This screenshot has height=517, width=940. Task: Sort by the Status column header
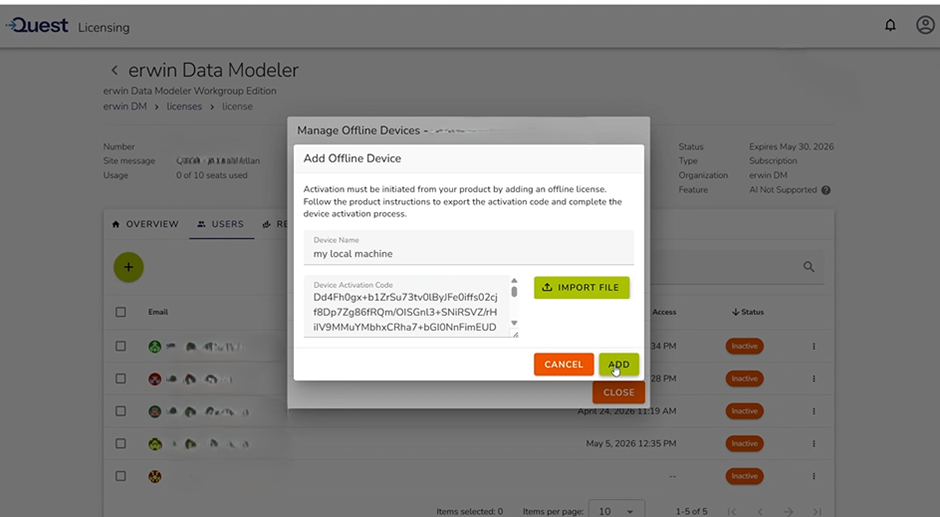[748, 312]
